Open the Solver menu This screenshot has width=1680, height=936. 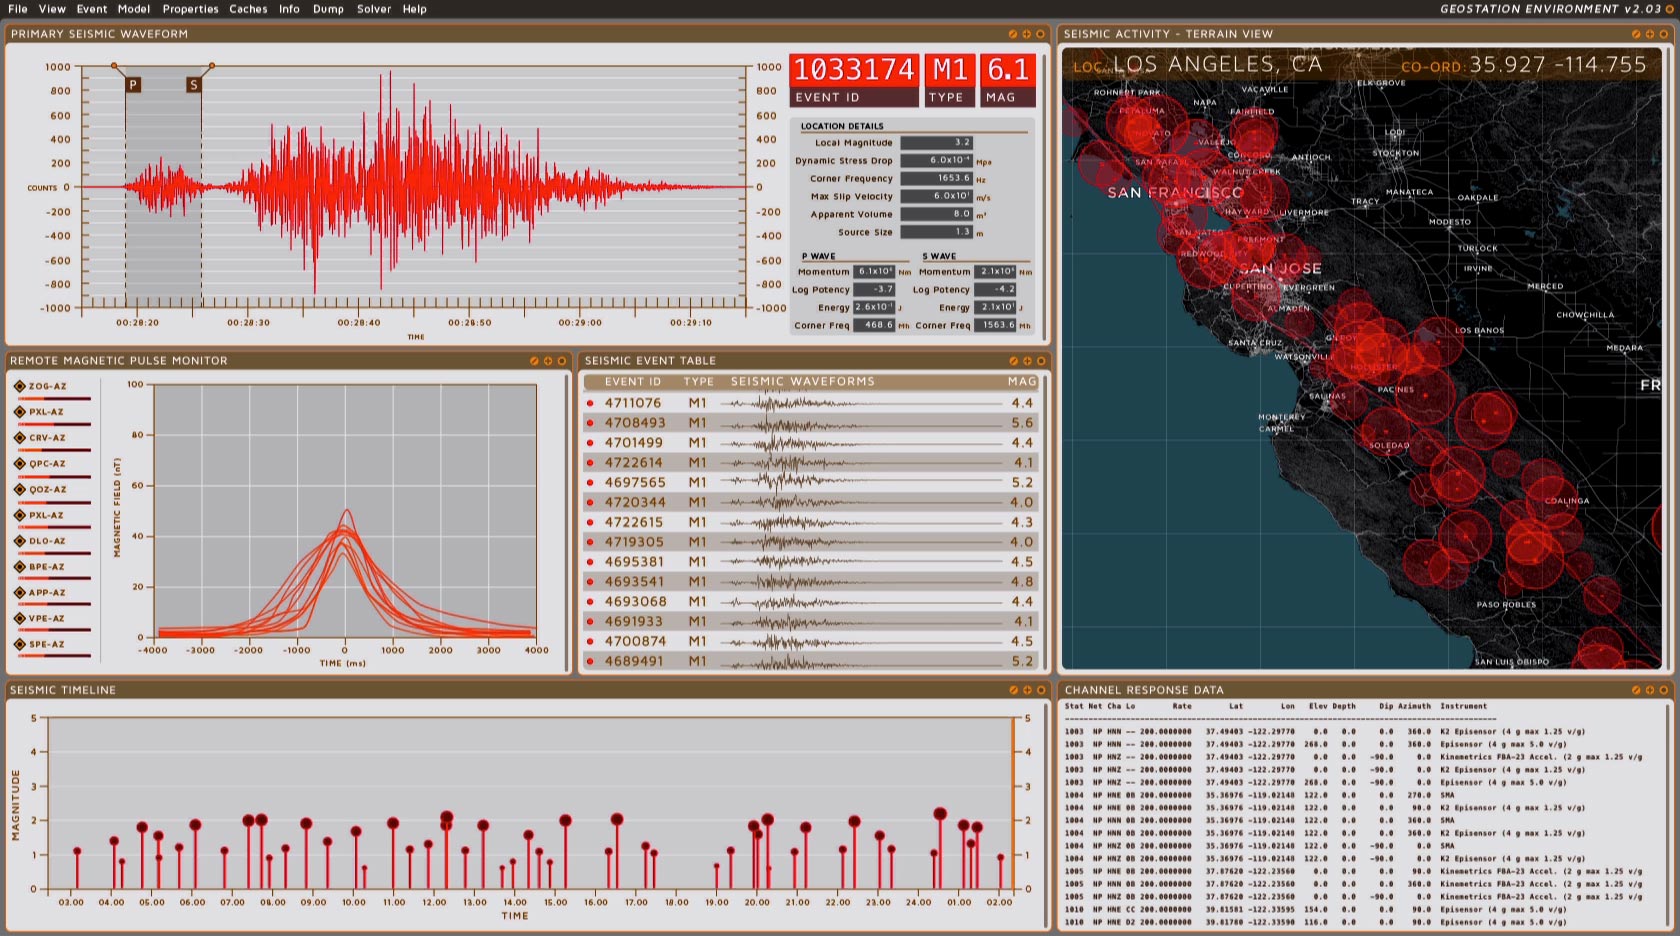click(x=374, y=9)
